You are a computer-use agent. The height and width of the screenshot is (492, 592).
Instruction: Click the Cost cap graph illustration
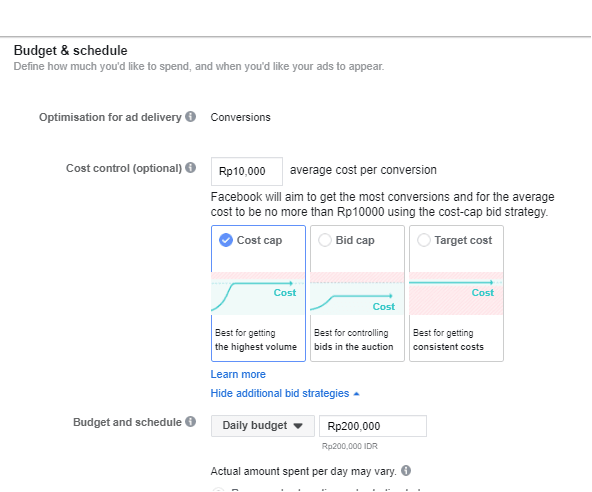[x=258, y=293]
